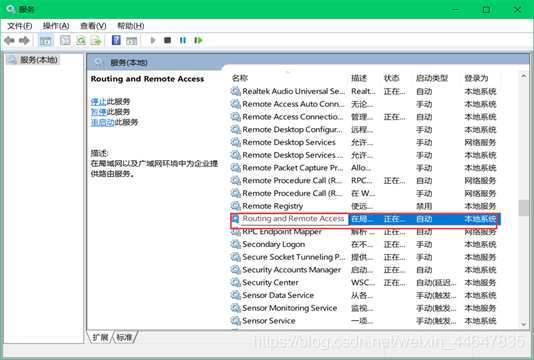The width and height of the screenshot is (534, 360).
Task: Click the 重启动 link to restart service
Action: click(102, 122)
